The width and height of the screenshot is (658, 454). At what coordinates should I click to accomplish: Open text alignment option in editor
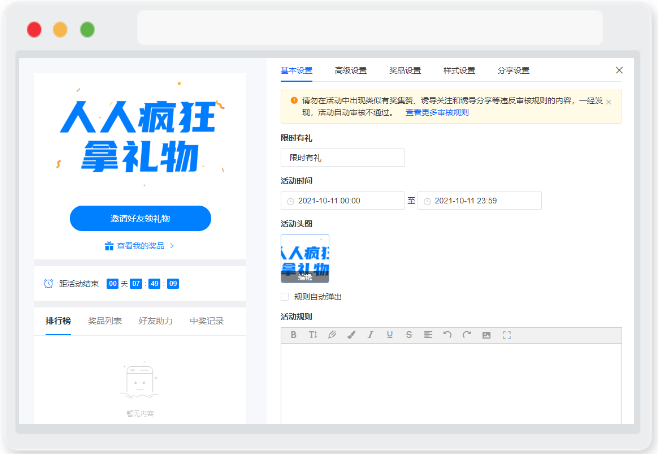tap(428, 335)
